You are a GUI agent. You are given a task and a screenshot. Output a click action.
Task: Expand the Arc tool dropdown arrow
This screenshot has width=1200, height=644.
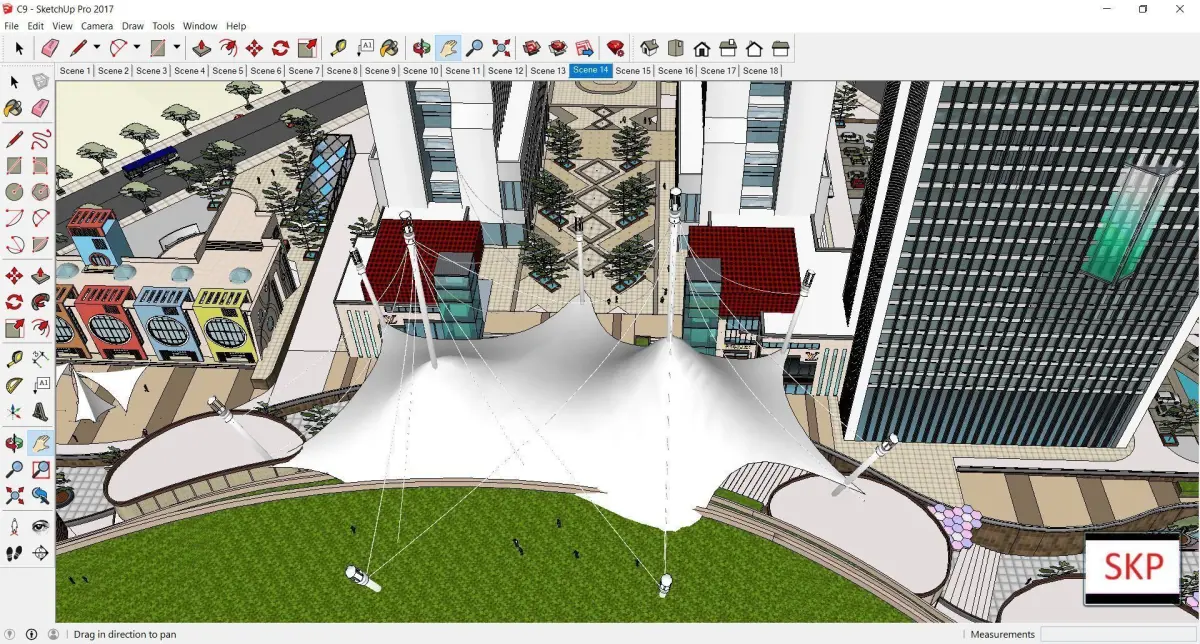137,47
